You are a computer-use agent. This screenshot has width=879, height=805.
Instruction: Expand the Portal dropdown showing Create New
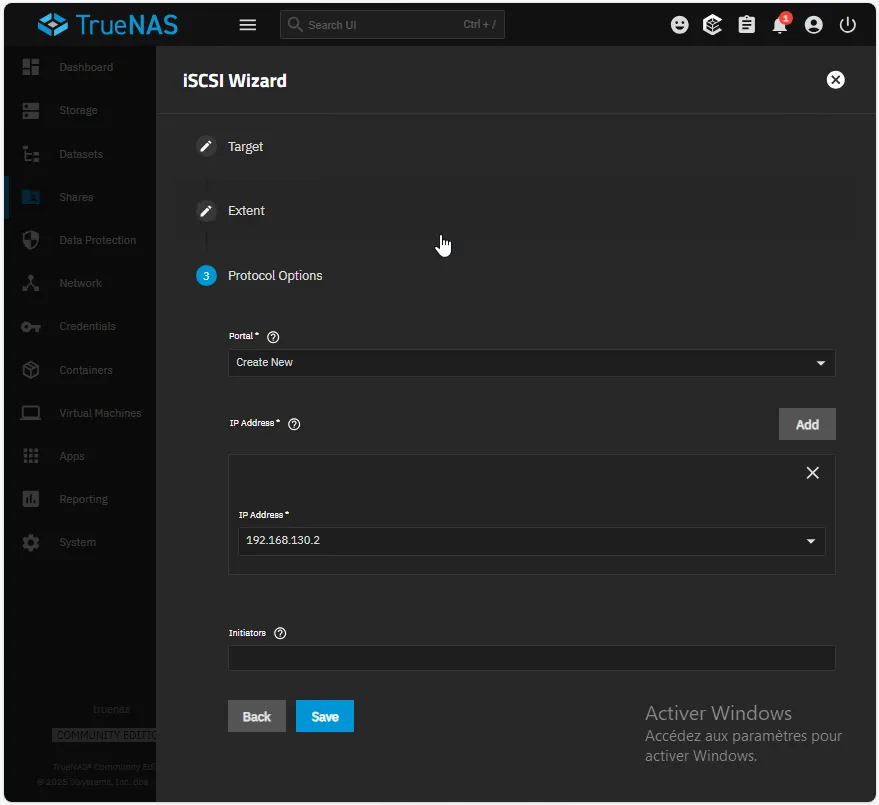(531, 363)
